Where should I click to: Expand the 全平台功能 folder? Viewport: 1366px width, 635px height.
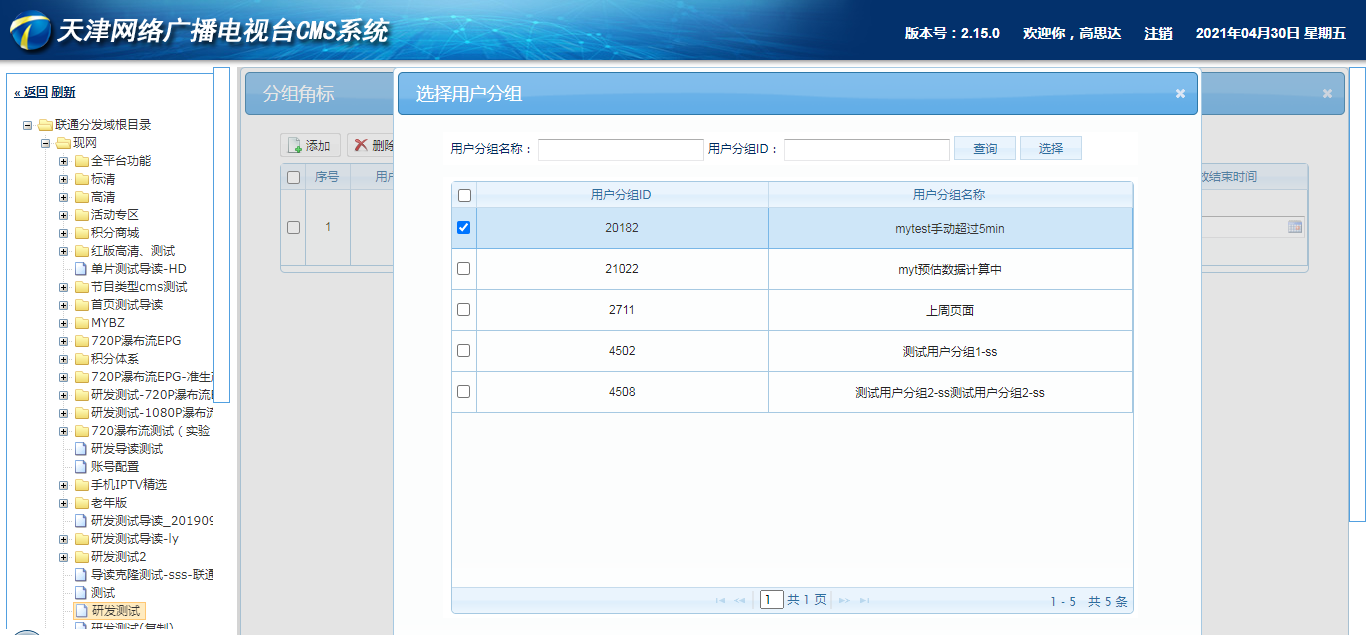click(64, 161)
